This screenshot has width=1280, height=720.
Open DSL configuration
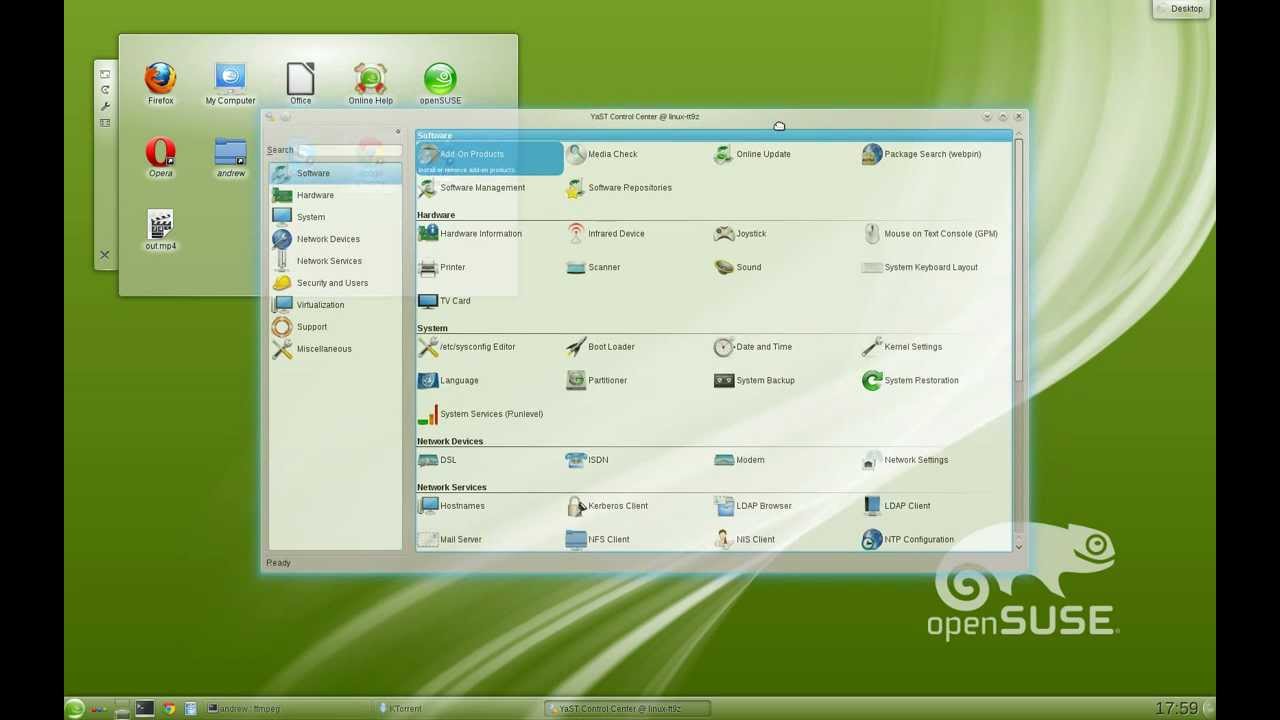[x=437, y=460]
